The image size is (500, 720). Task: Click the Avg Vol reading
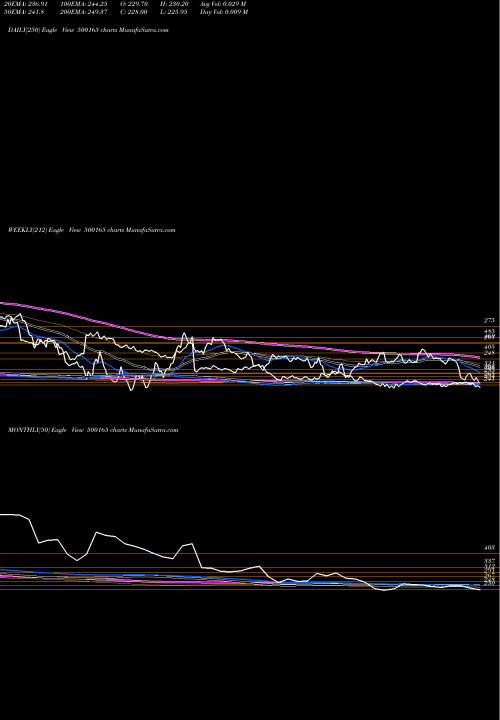click(x=223, y=4)
